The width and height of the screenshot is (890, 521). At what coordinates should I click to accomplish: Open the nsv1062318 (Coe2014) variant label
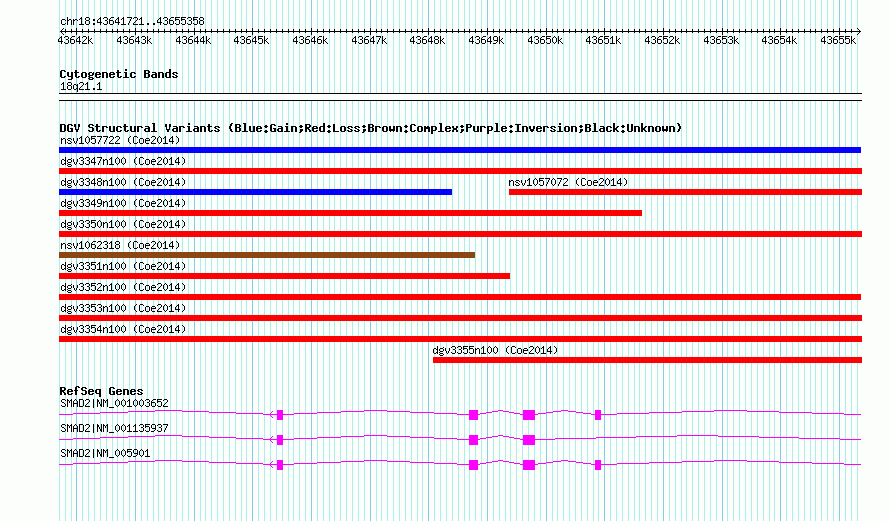[120, 245]
